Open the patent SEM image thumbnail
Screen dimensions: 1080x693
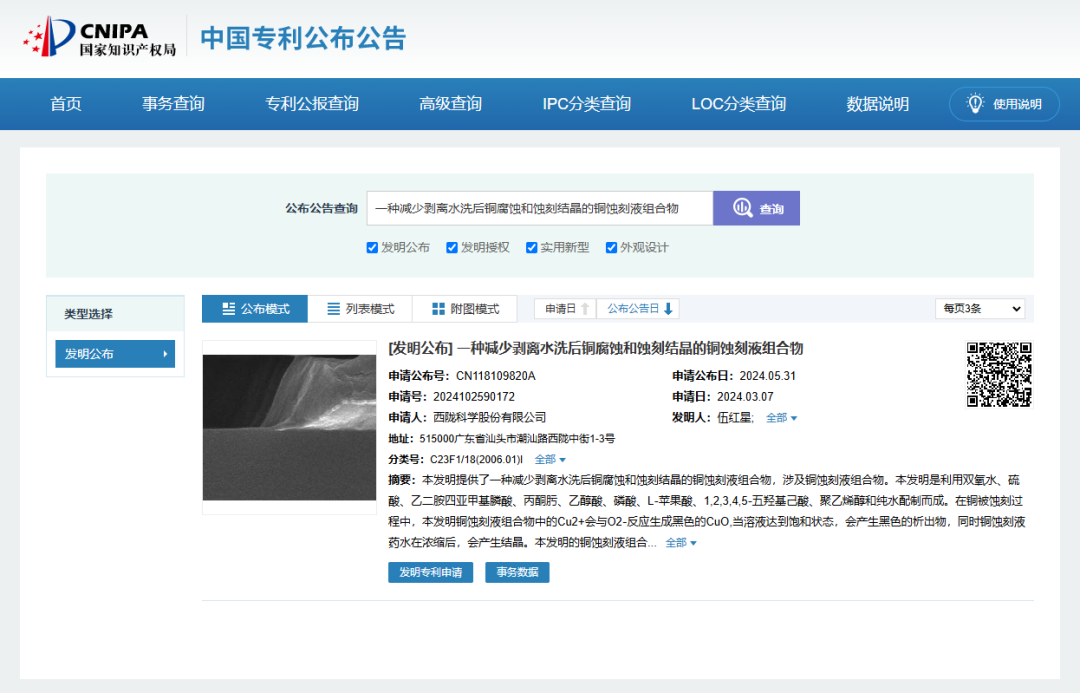coord(289,427)
